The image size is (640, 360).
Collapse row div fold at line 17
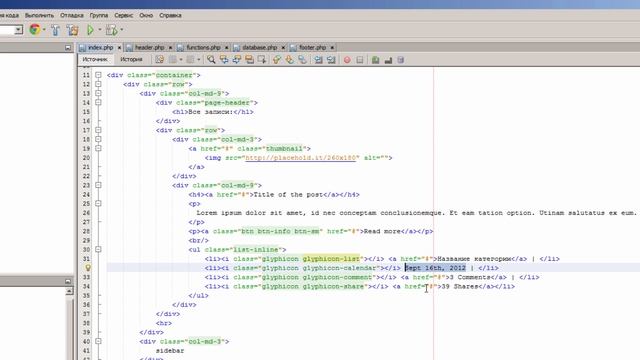pyautogui.click(x=98, y=130)
